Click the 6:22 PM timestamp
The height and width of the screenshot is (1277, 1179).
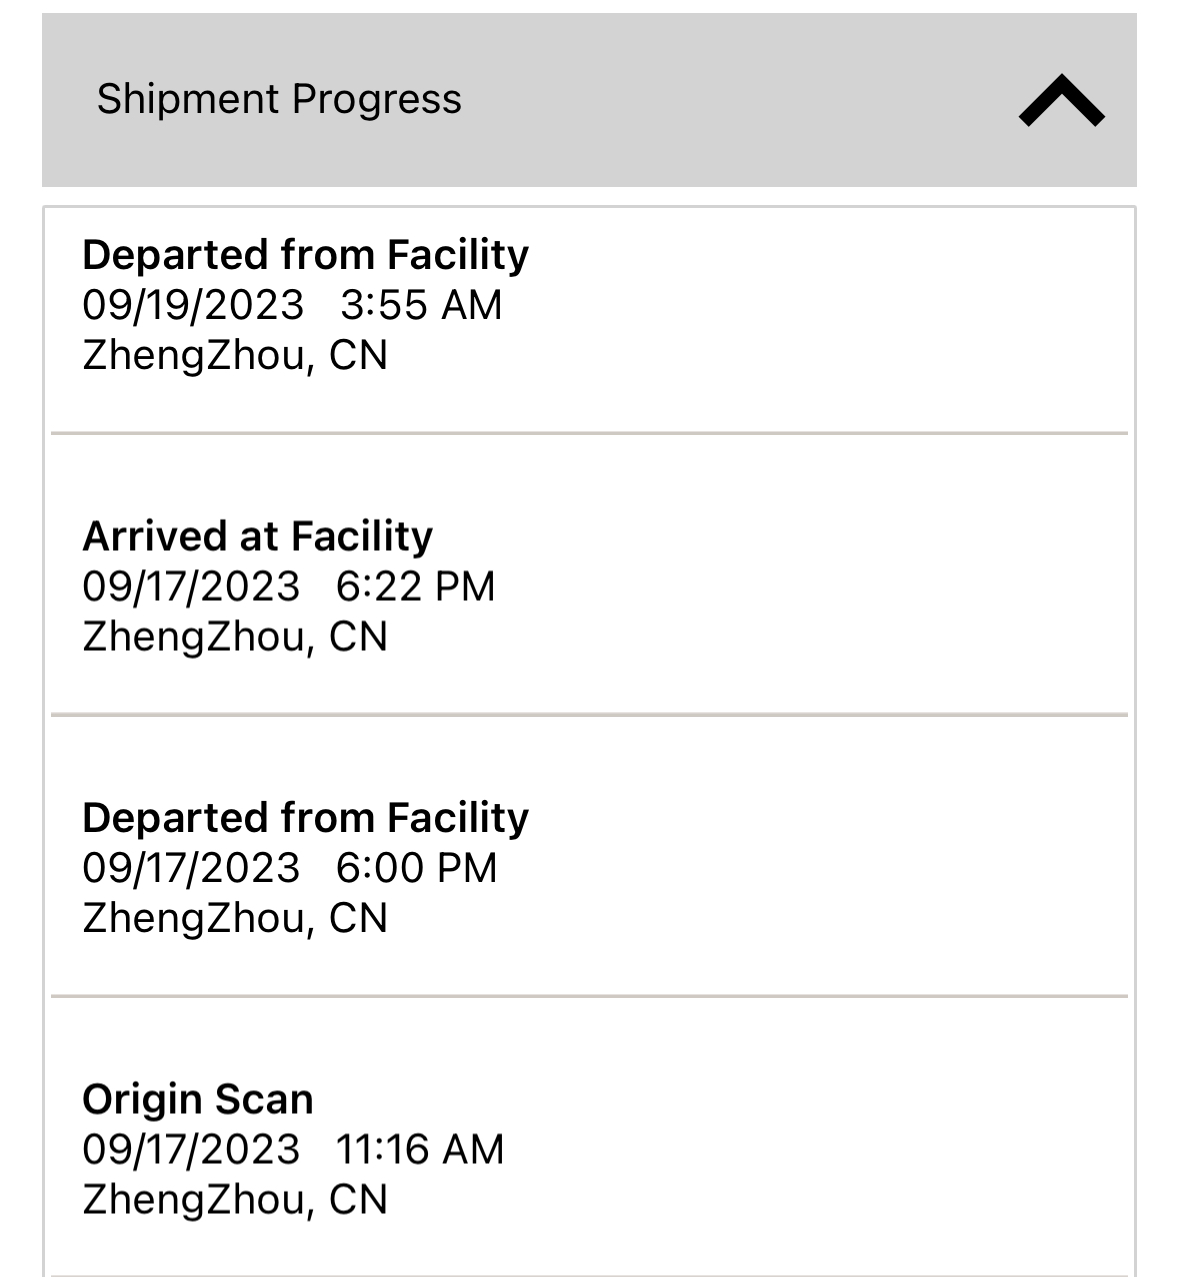415,587
